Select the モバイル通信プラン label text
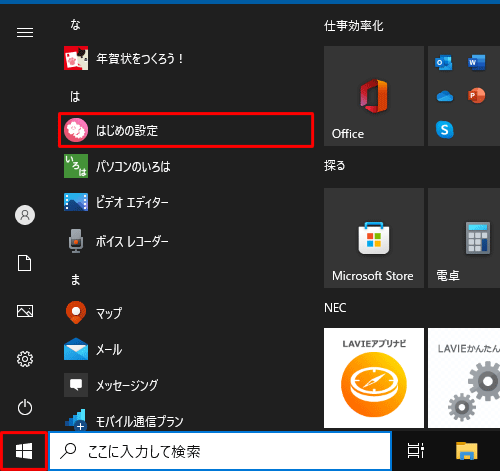The width and height of the screenshot is (500, 471). 140,421
